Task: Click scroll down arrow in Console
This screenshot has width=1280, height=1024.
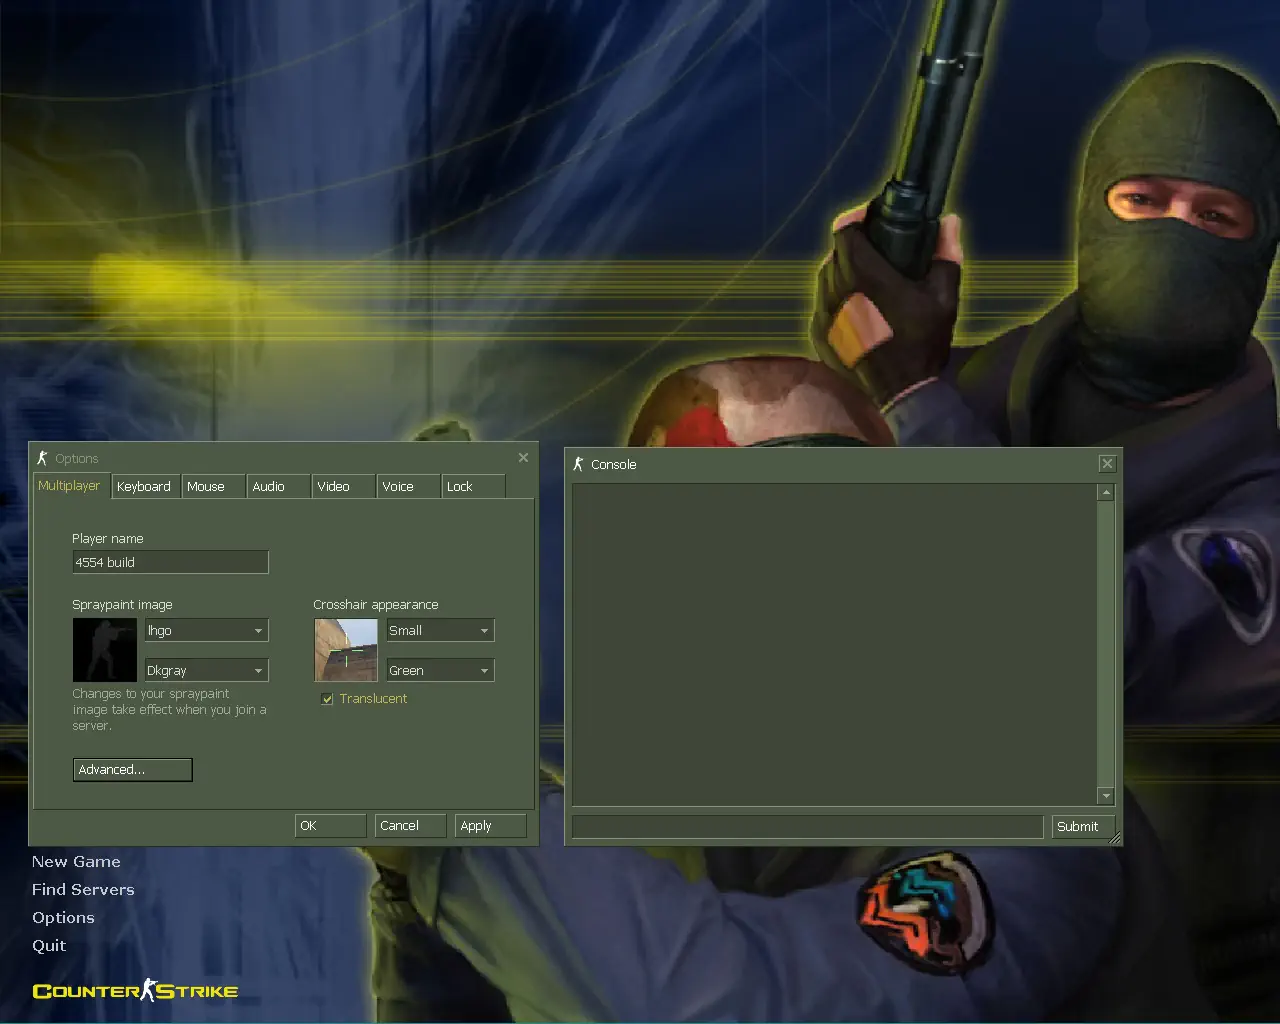Action: (x=1105, y=796)
